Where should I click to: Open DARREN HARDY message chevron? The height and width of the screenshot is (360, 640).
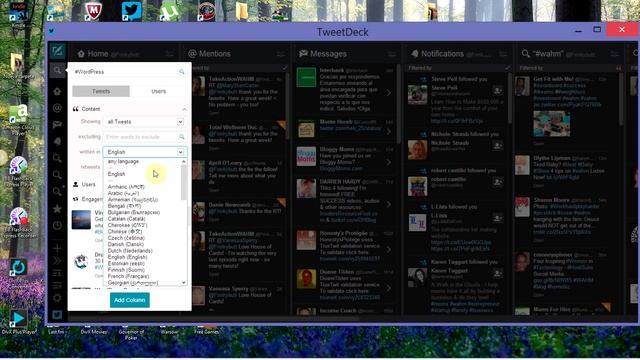(388, 204)
